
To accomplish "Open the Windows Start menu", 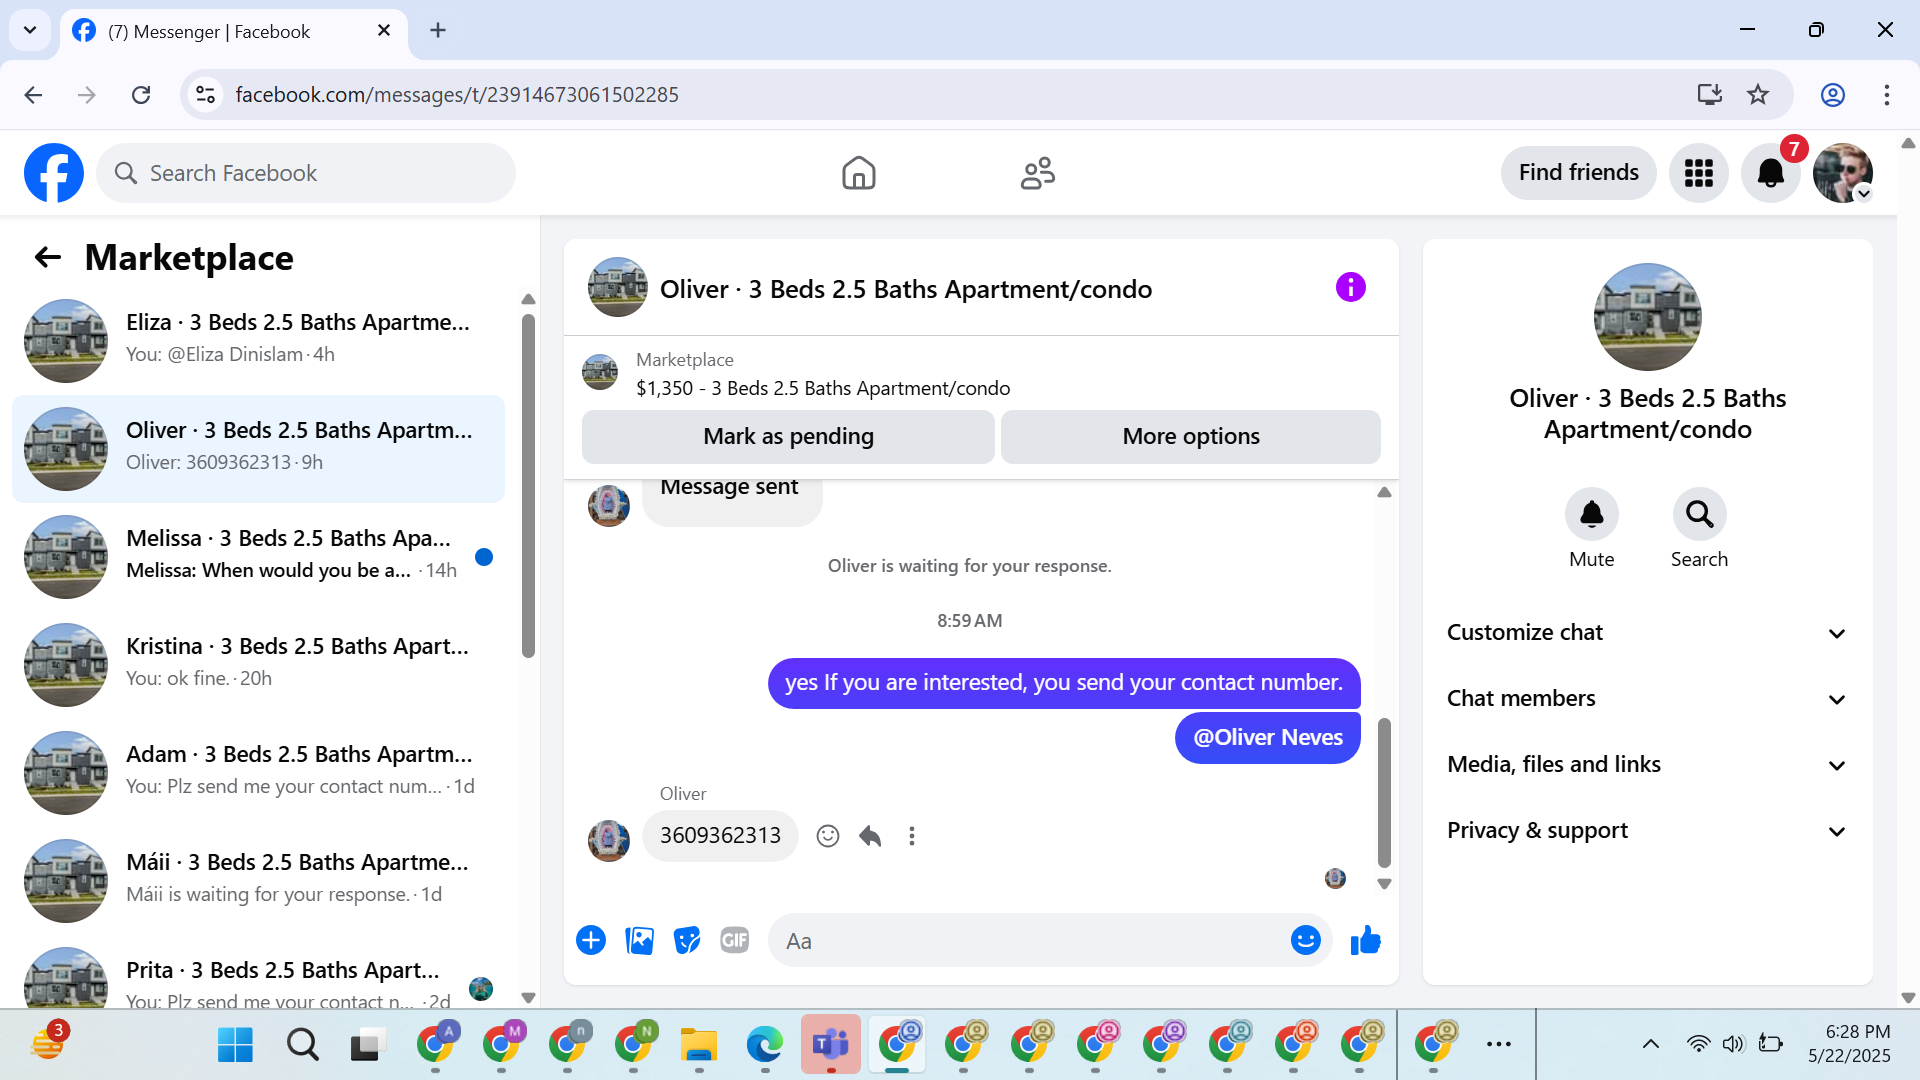I will click(236, 1044).
